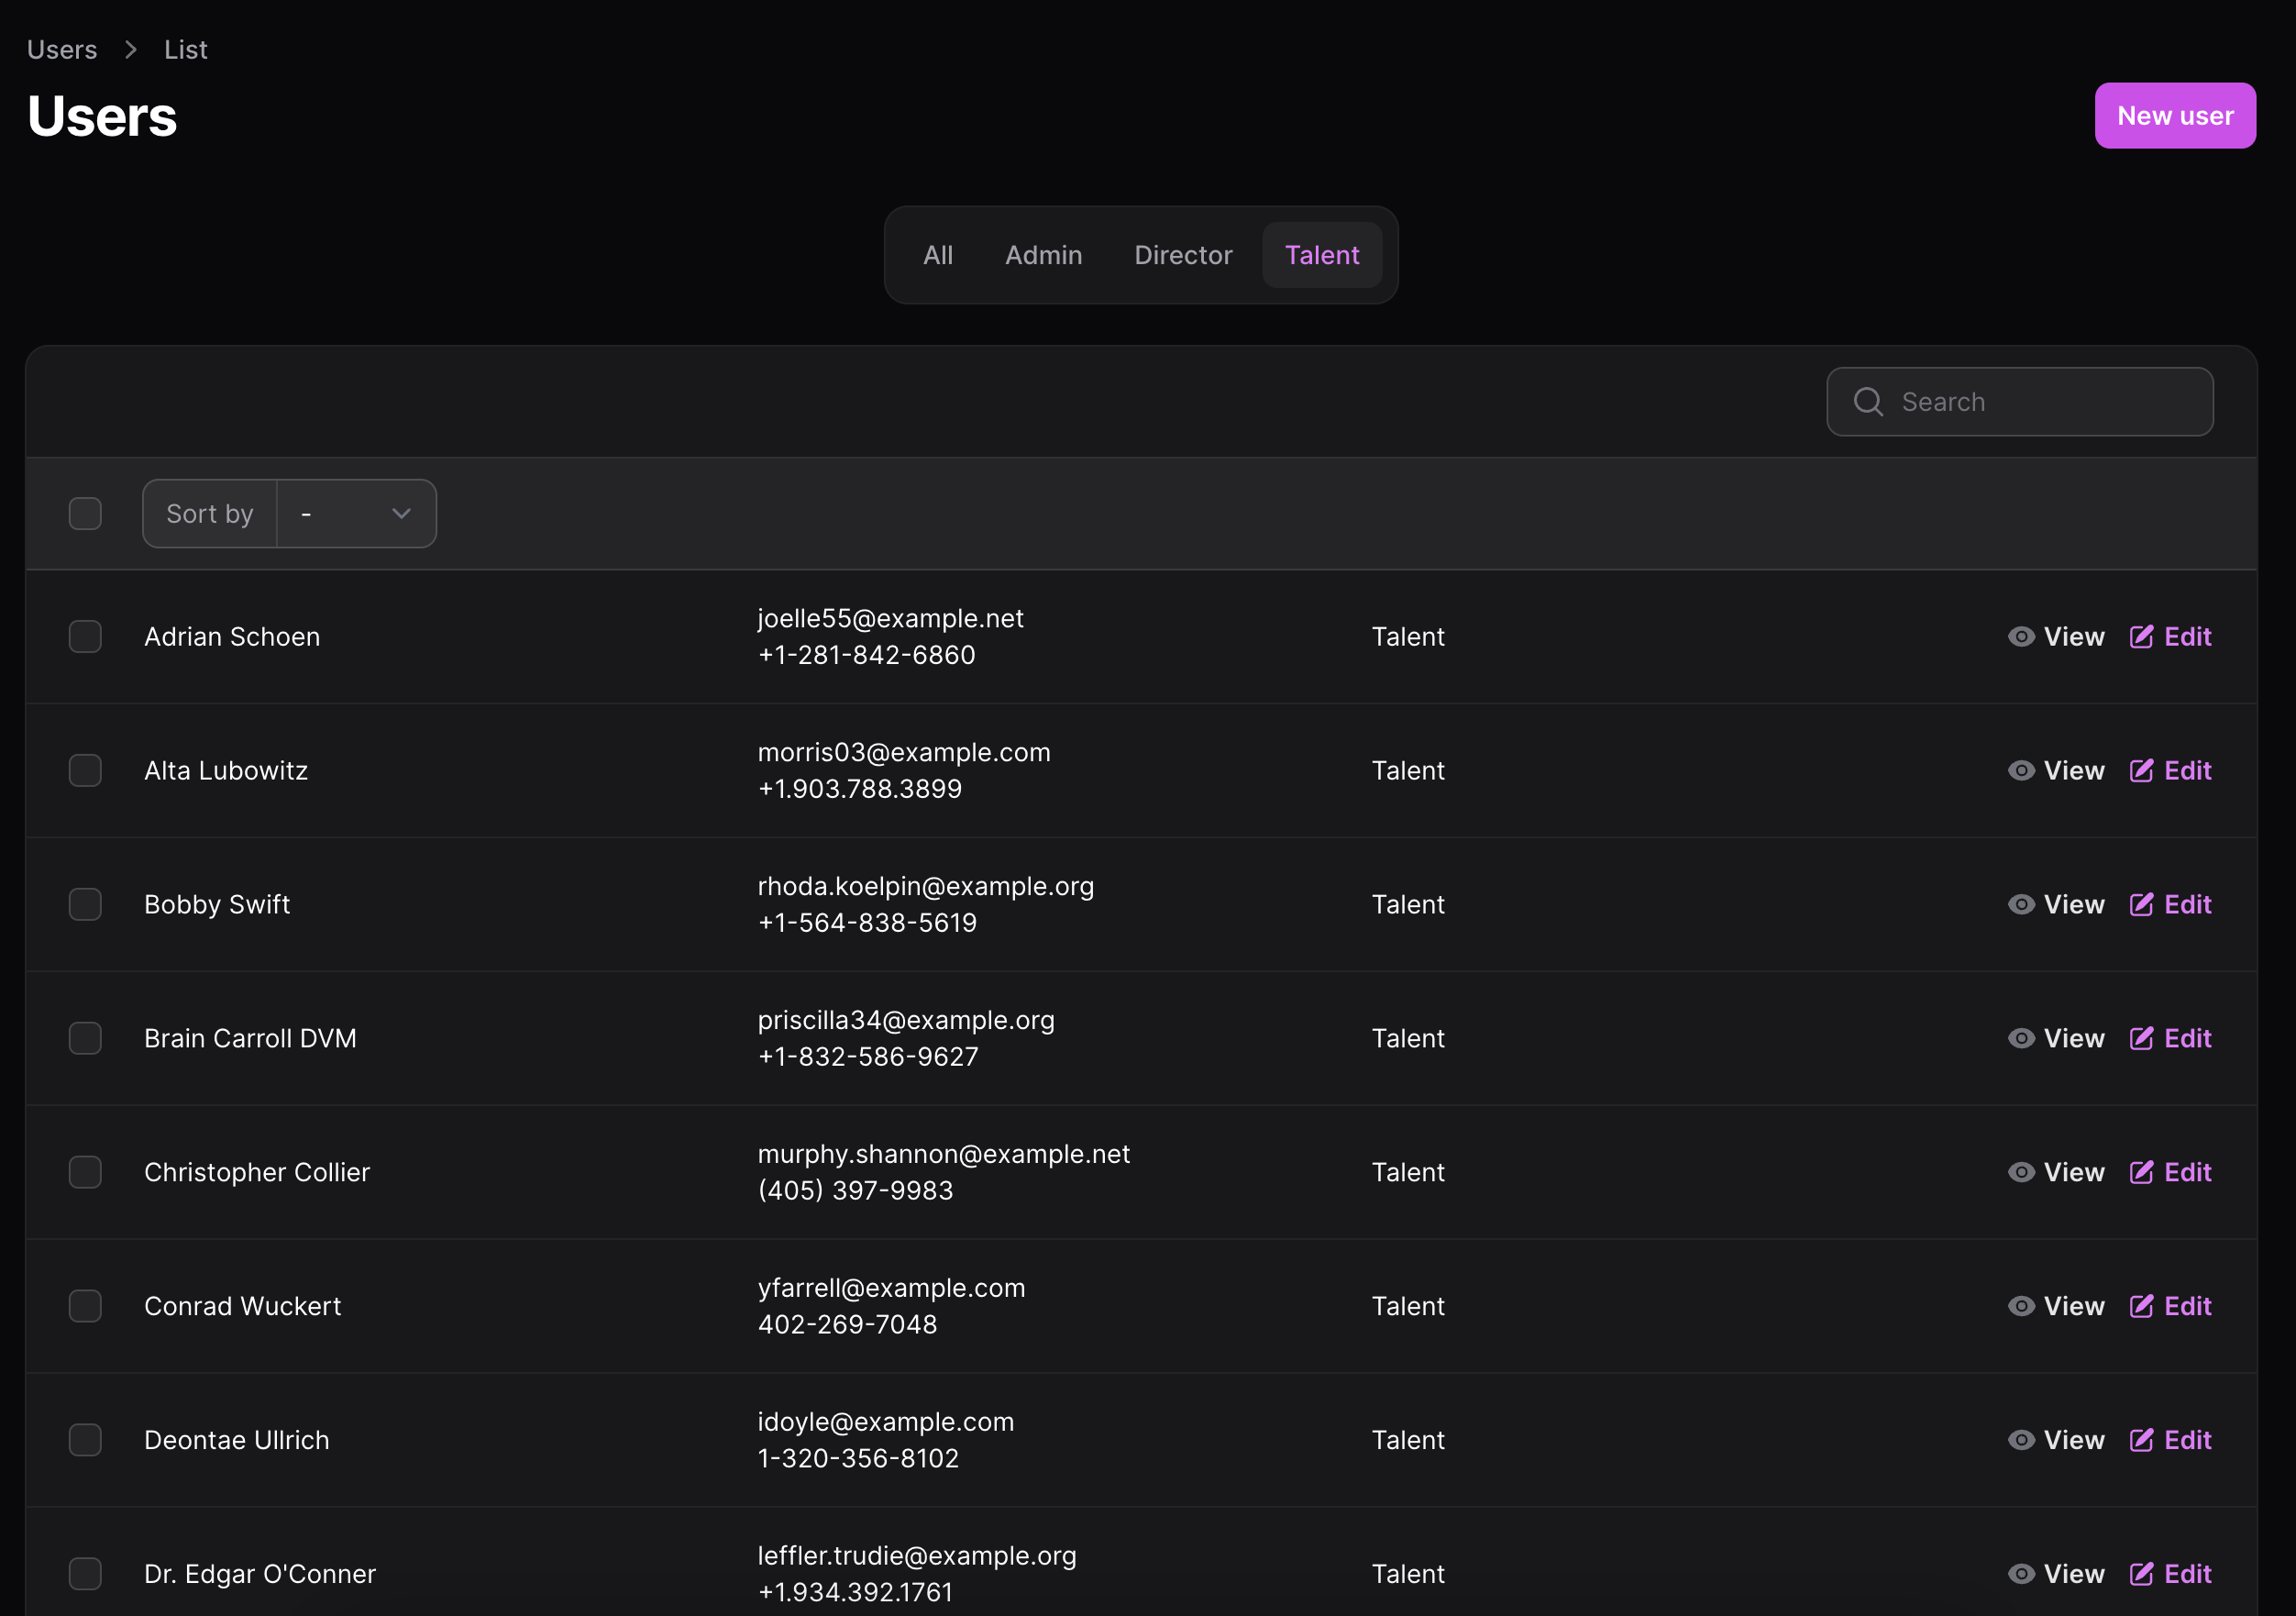This screenshot has height=1616, width=2296.
Task: Click the View eye icon for Deontae Ullrich
Action: coord(2021,1440)
